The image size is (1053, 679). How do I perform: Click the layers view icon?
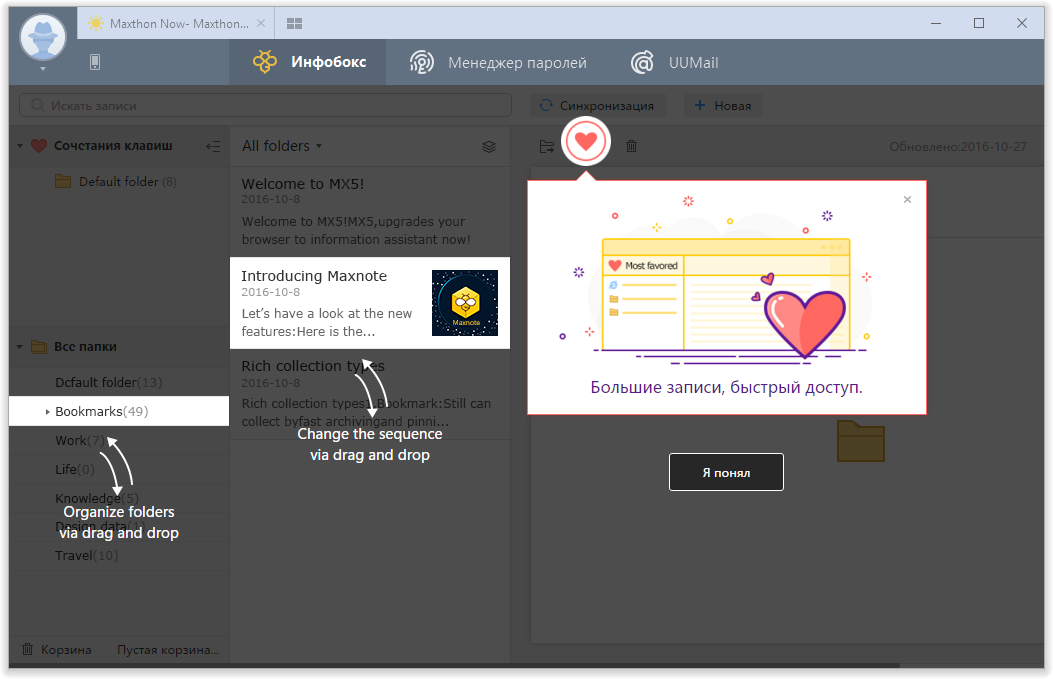[x=489, y=146]
